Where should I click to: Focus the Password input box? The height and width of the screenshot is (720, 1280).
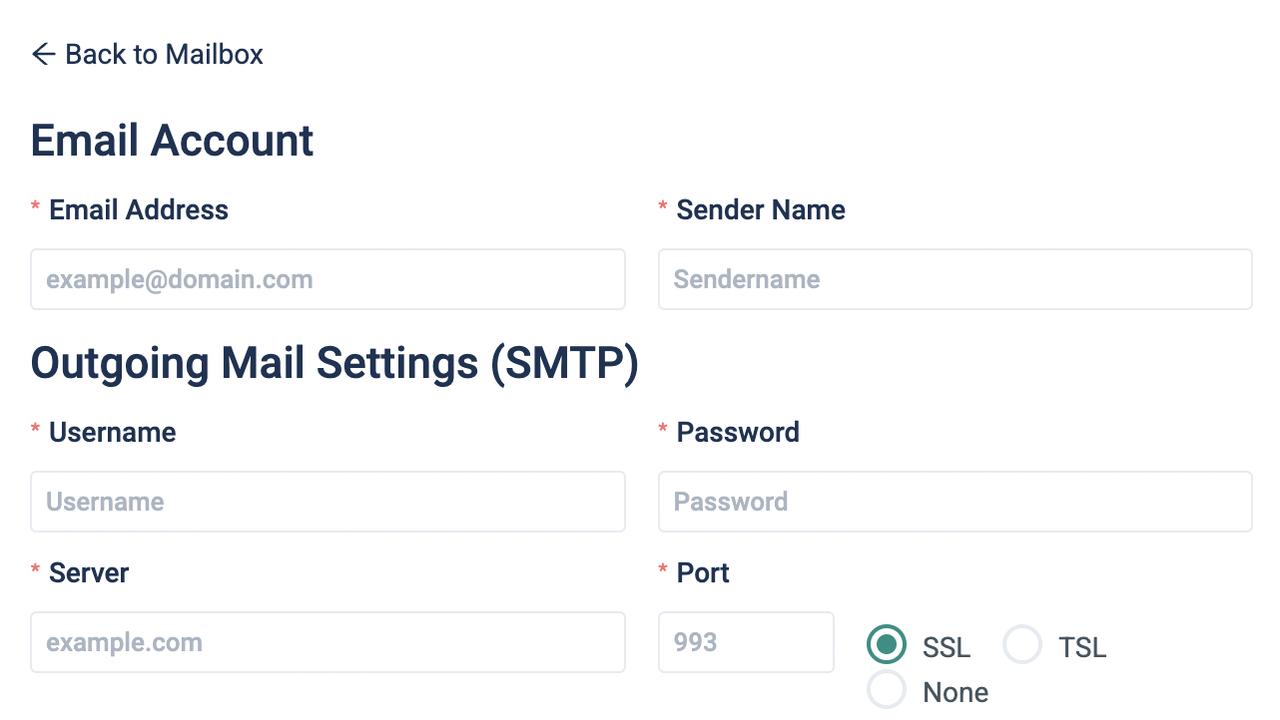(x=955, y=501)
